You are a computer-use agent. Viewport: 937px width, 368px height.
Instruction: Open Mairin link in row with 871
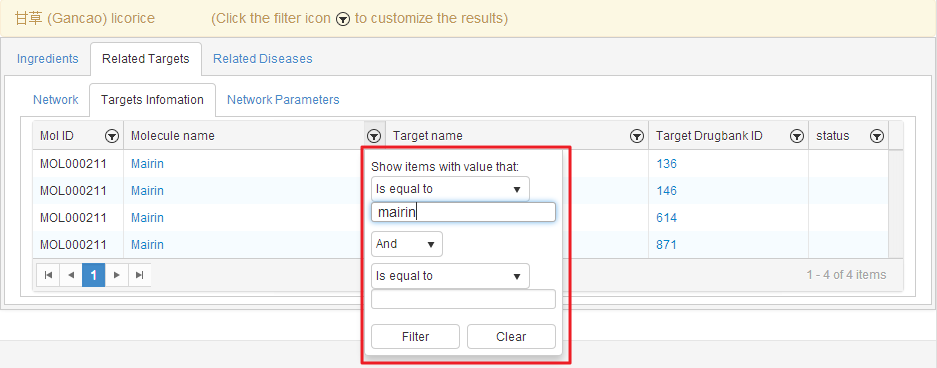(147, 244)
